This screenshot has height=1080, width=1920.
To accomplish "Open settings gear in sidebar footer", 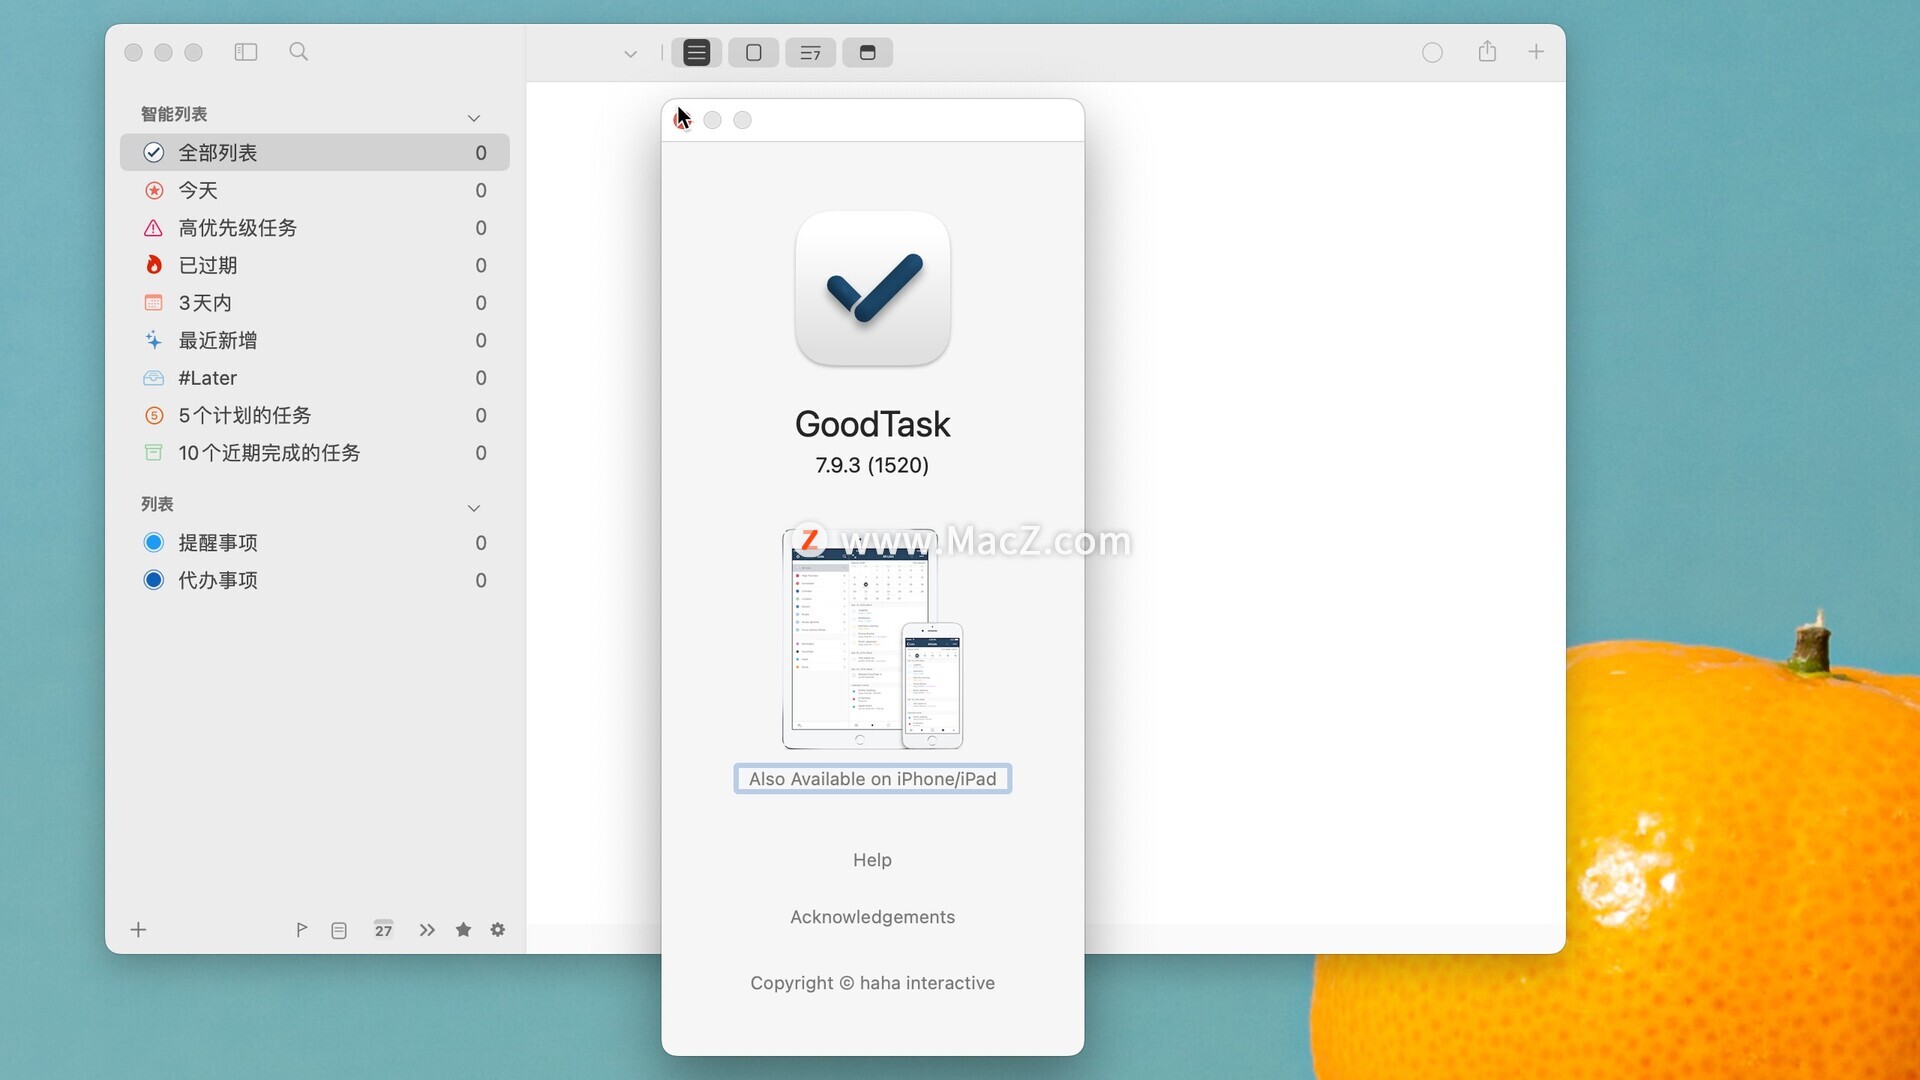I will tap(498, 930).
